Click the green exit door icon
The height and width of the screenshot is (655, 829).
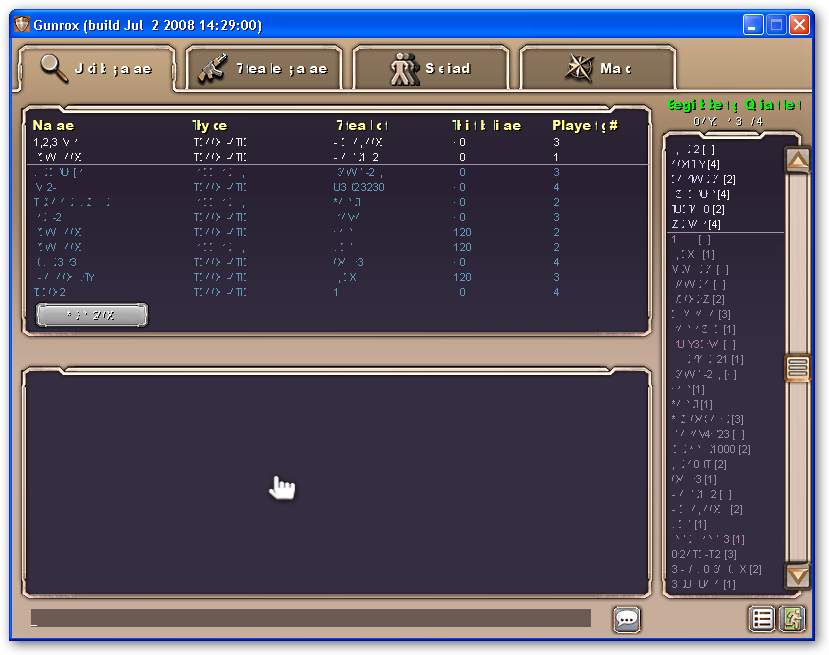click(791, 619)
